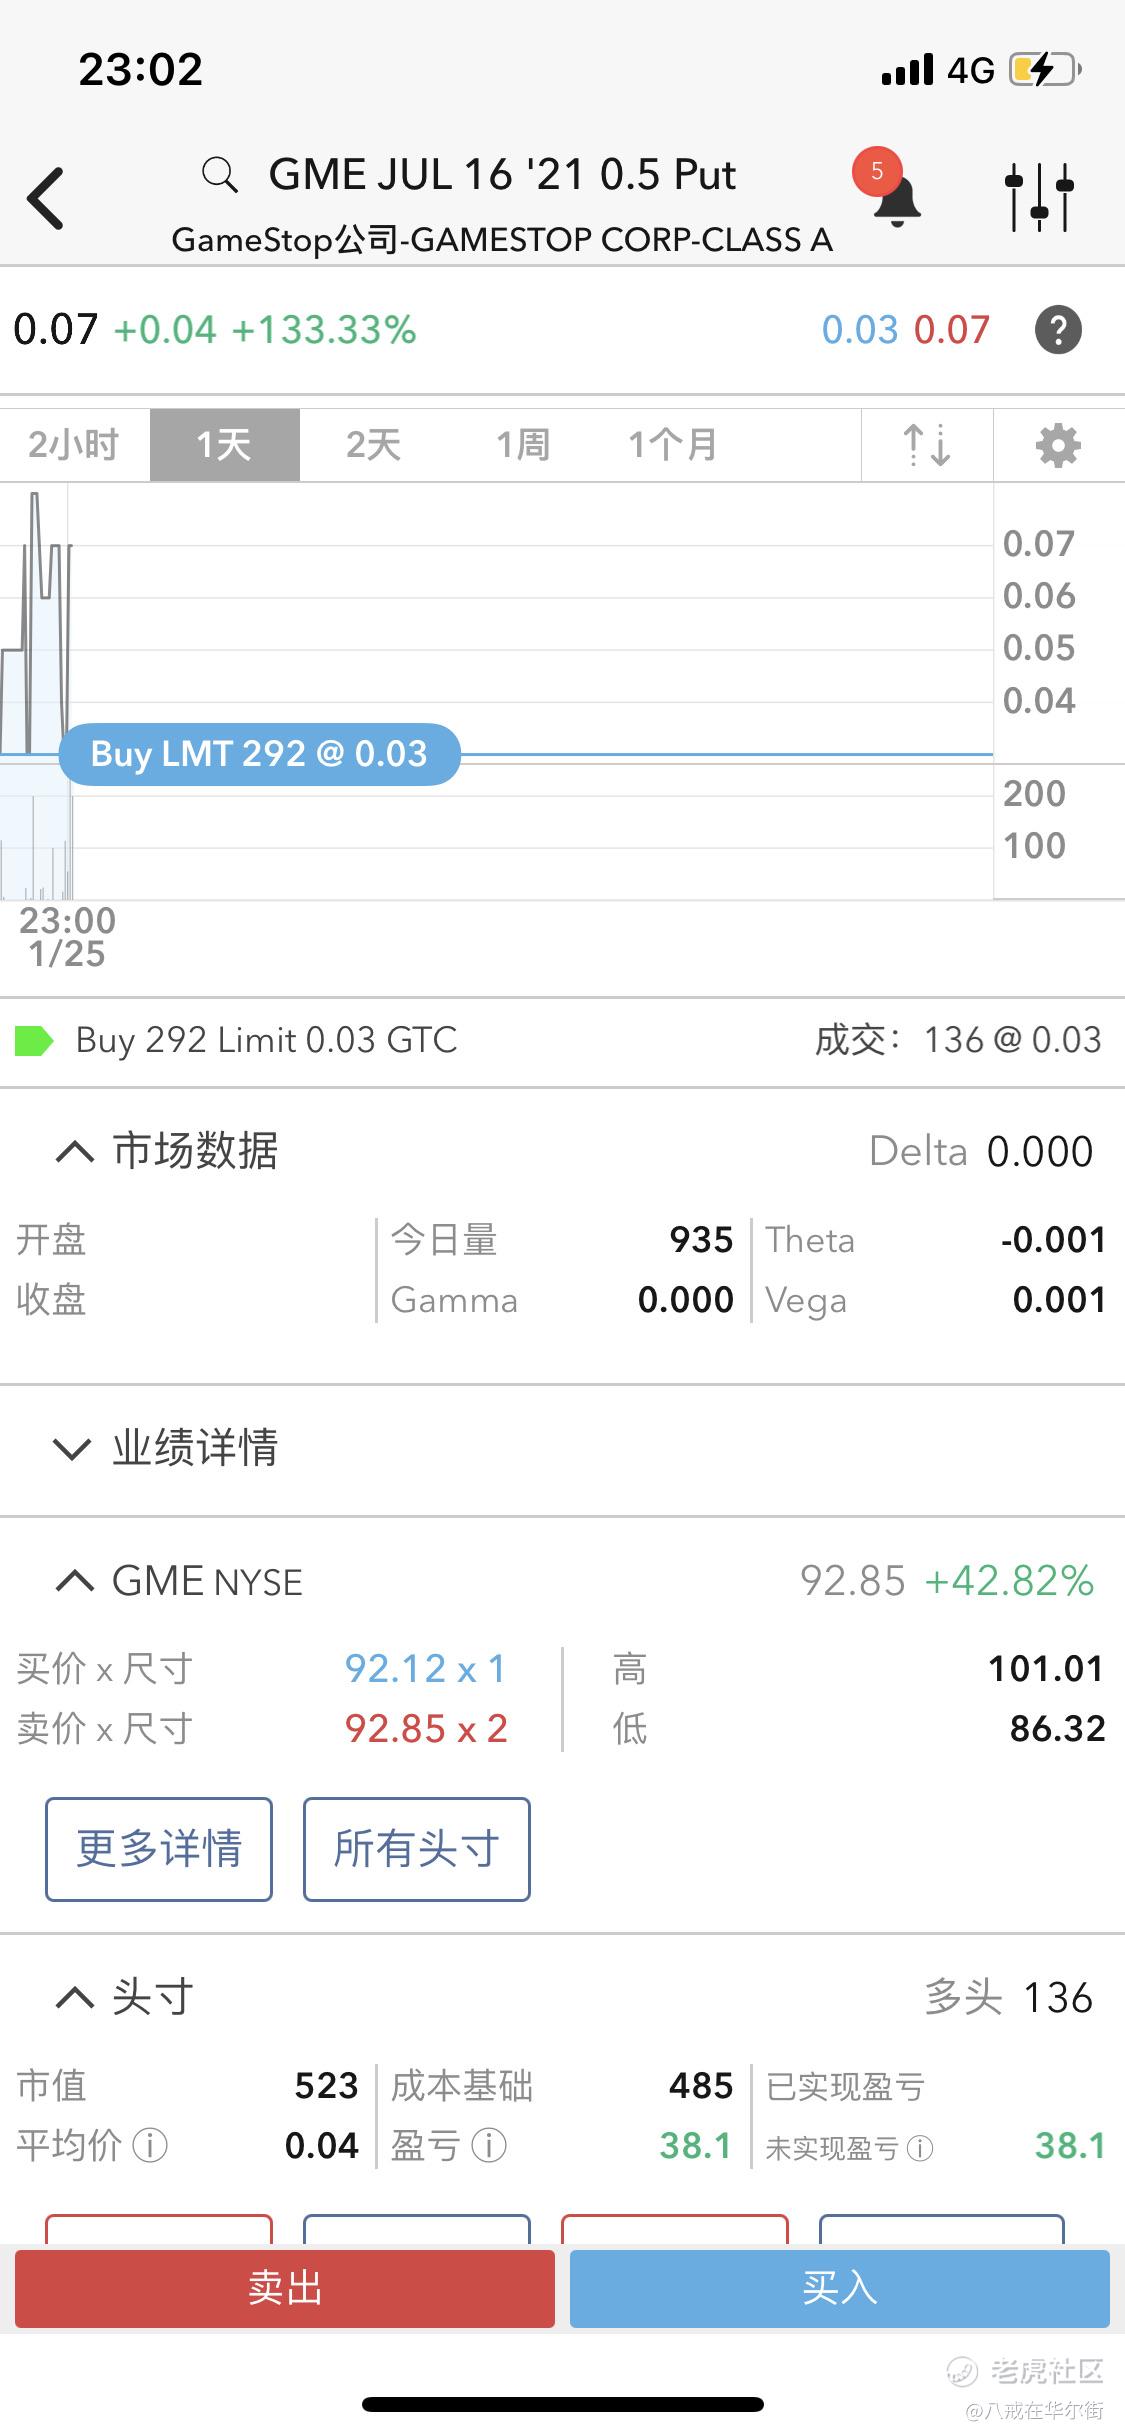Switch chart to 1个月 range

pyautogui.click(x=673, y=445)
